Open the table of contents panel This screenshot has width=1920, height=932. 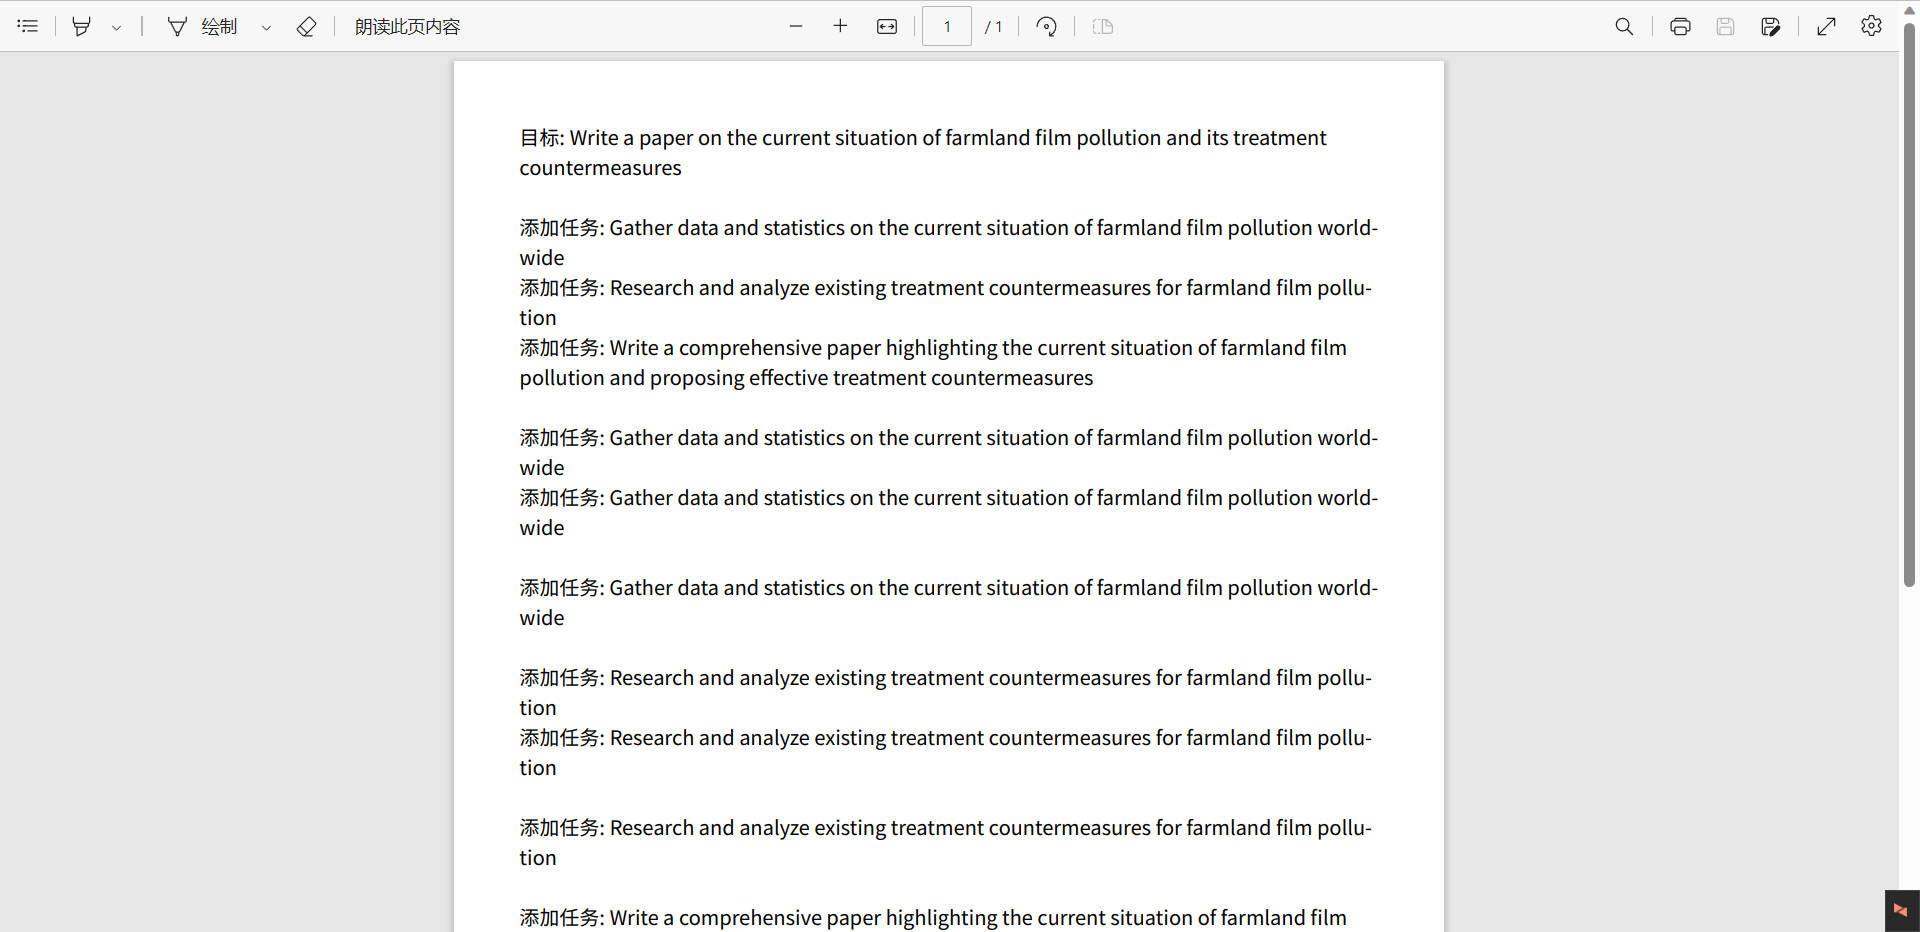tap(27, 26)
